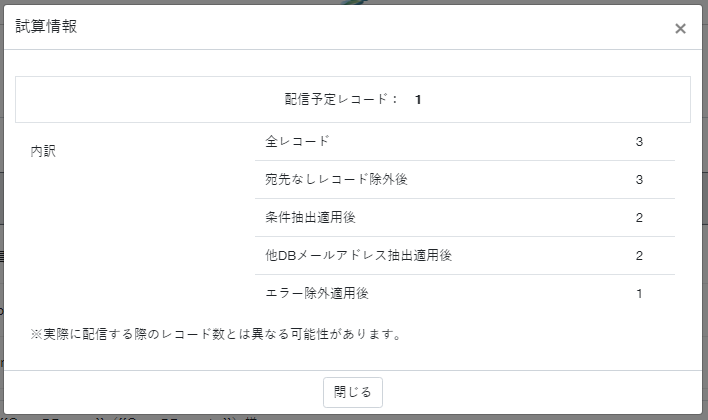Click the 他DBメールアドレス抽出適用後 count value 2
The width and height of the screenshot is (708, 420).
639,255
